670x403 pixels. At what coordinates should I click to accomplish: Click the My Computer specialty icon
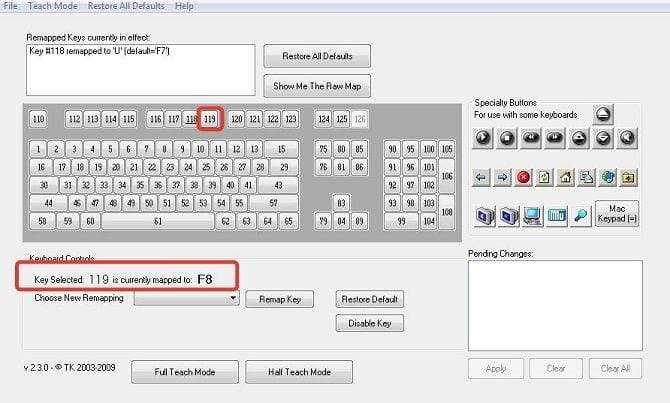coord(532,213)
